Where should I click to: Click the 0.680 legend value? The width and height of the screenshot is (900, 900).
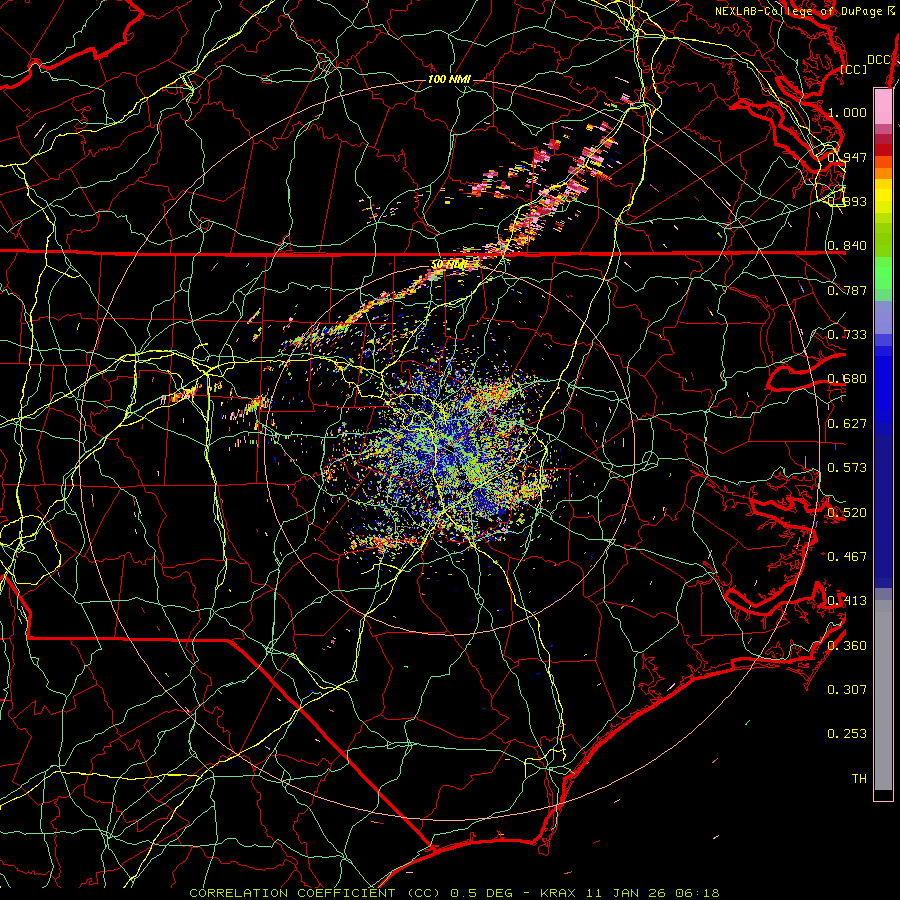click(847, 379)
